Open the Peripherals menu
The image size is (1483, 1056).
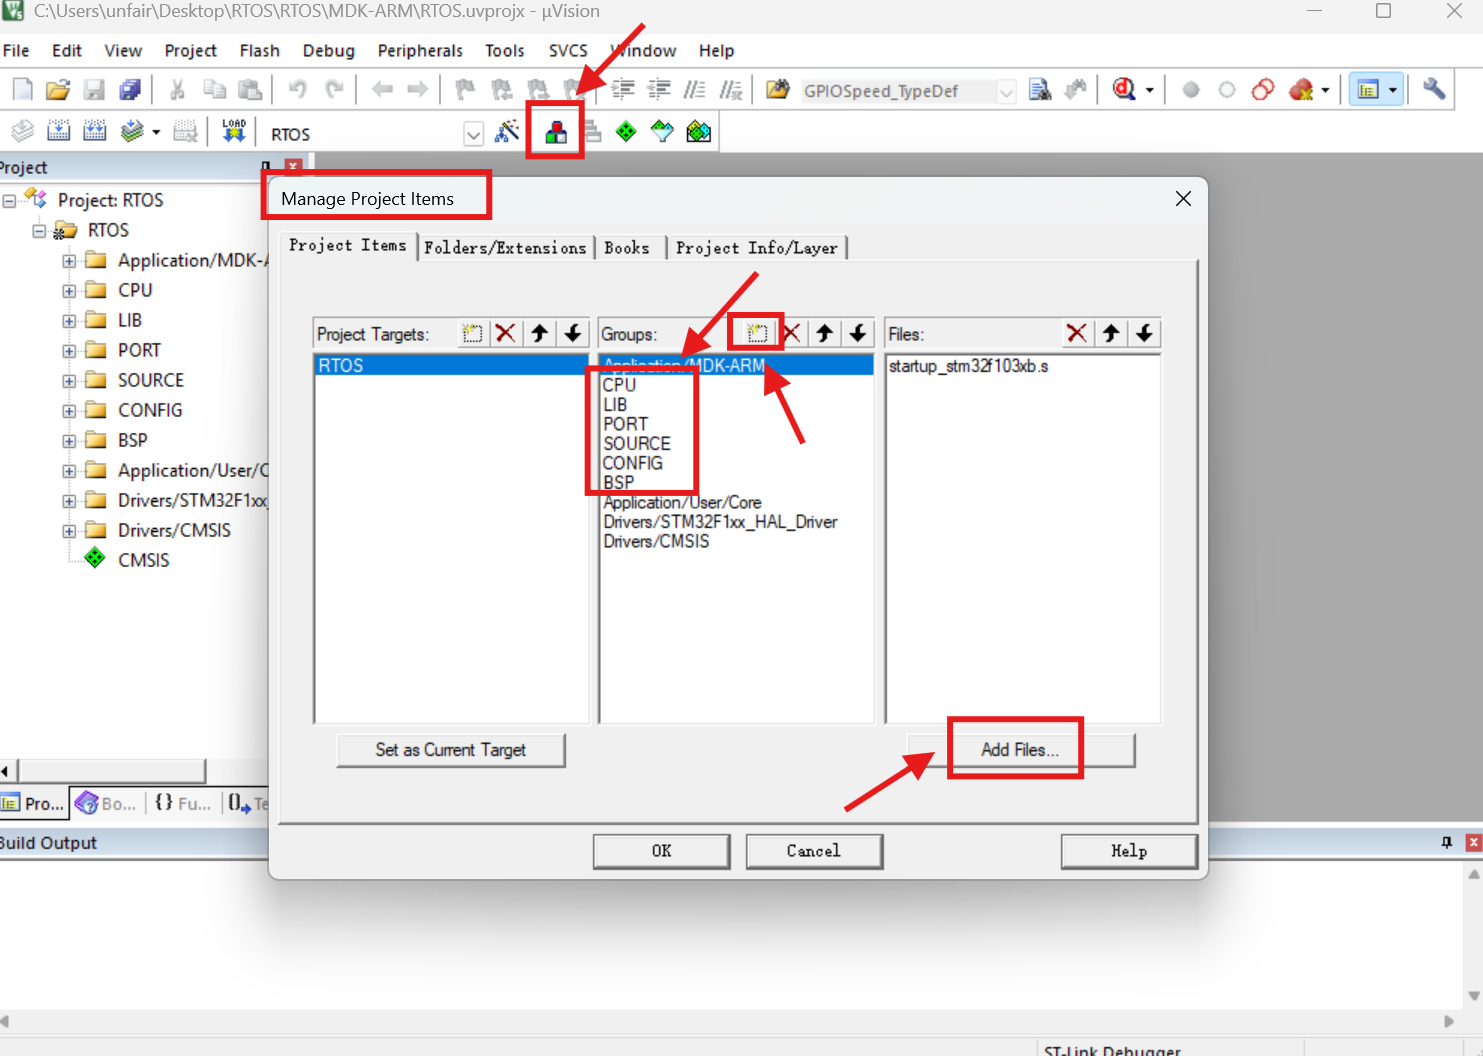(420, 51)
